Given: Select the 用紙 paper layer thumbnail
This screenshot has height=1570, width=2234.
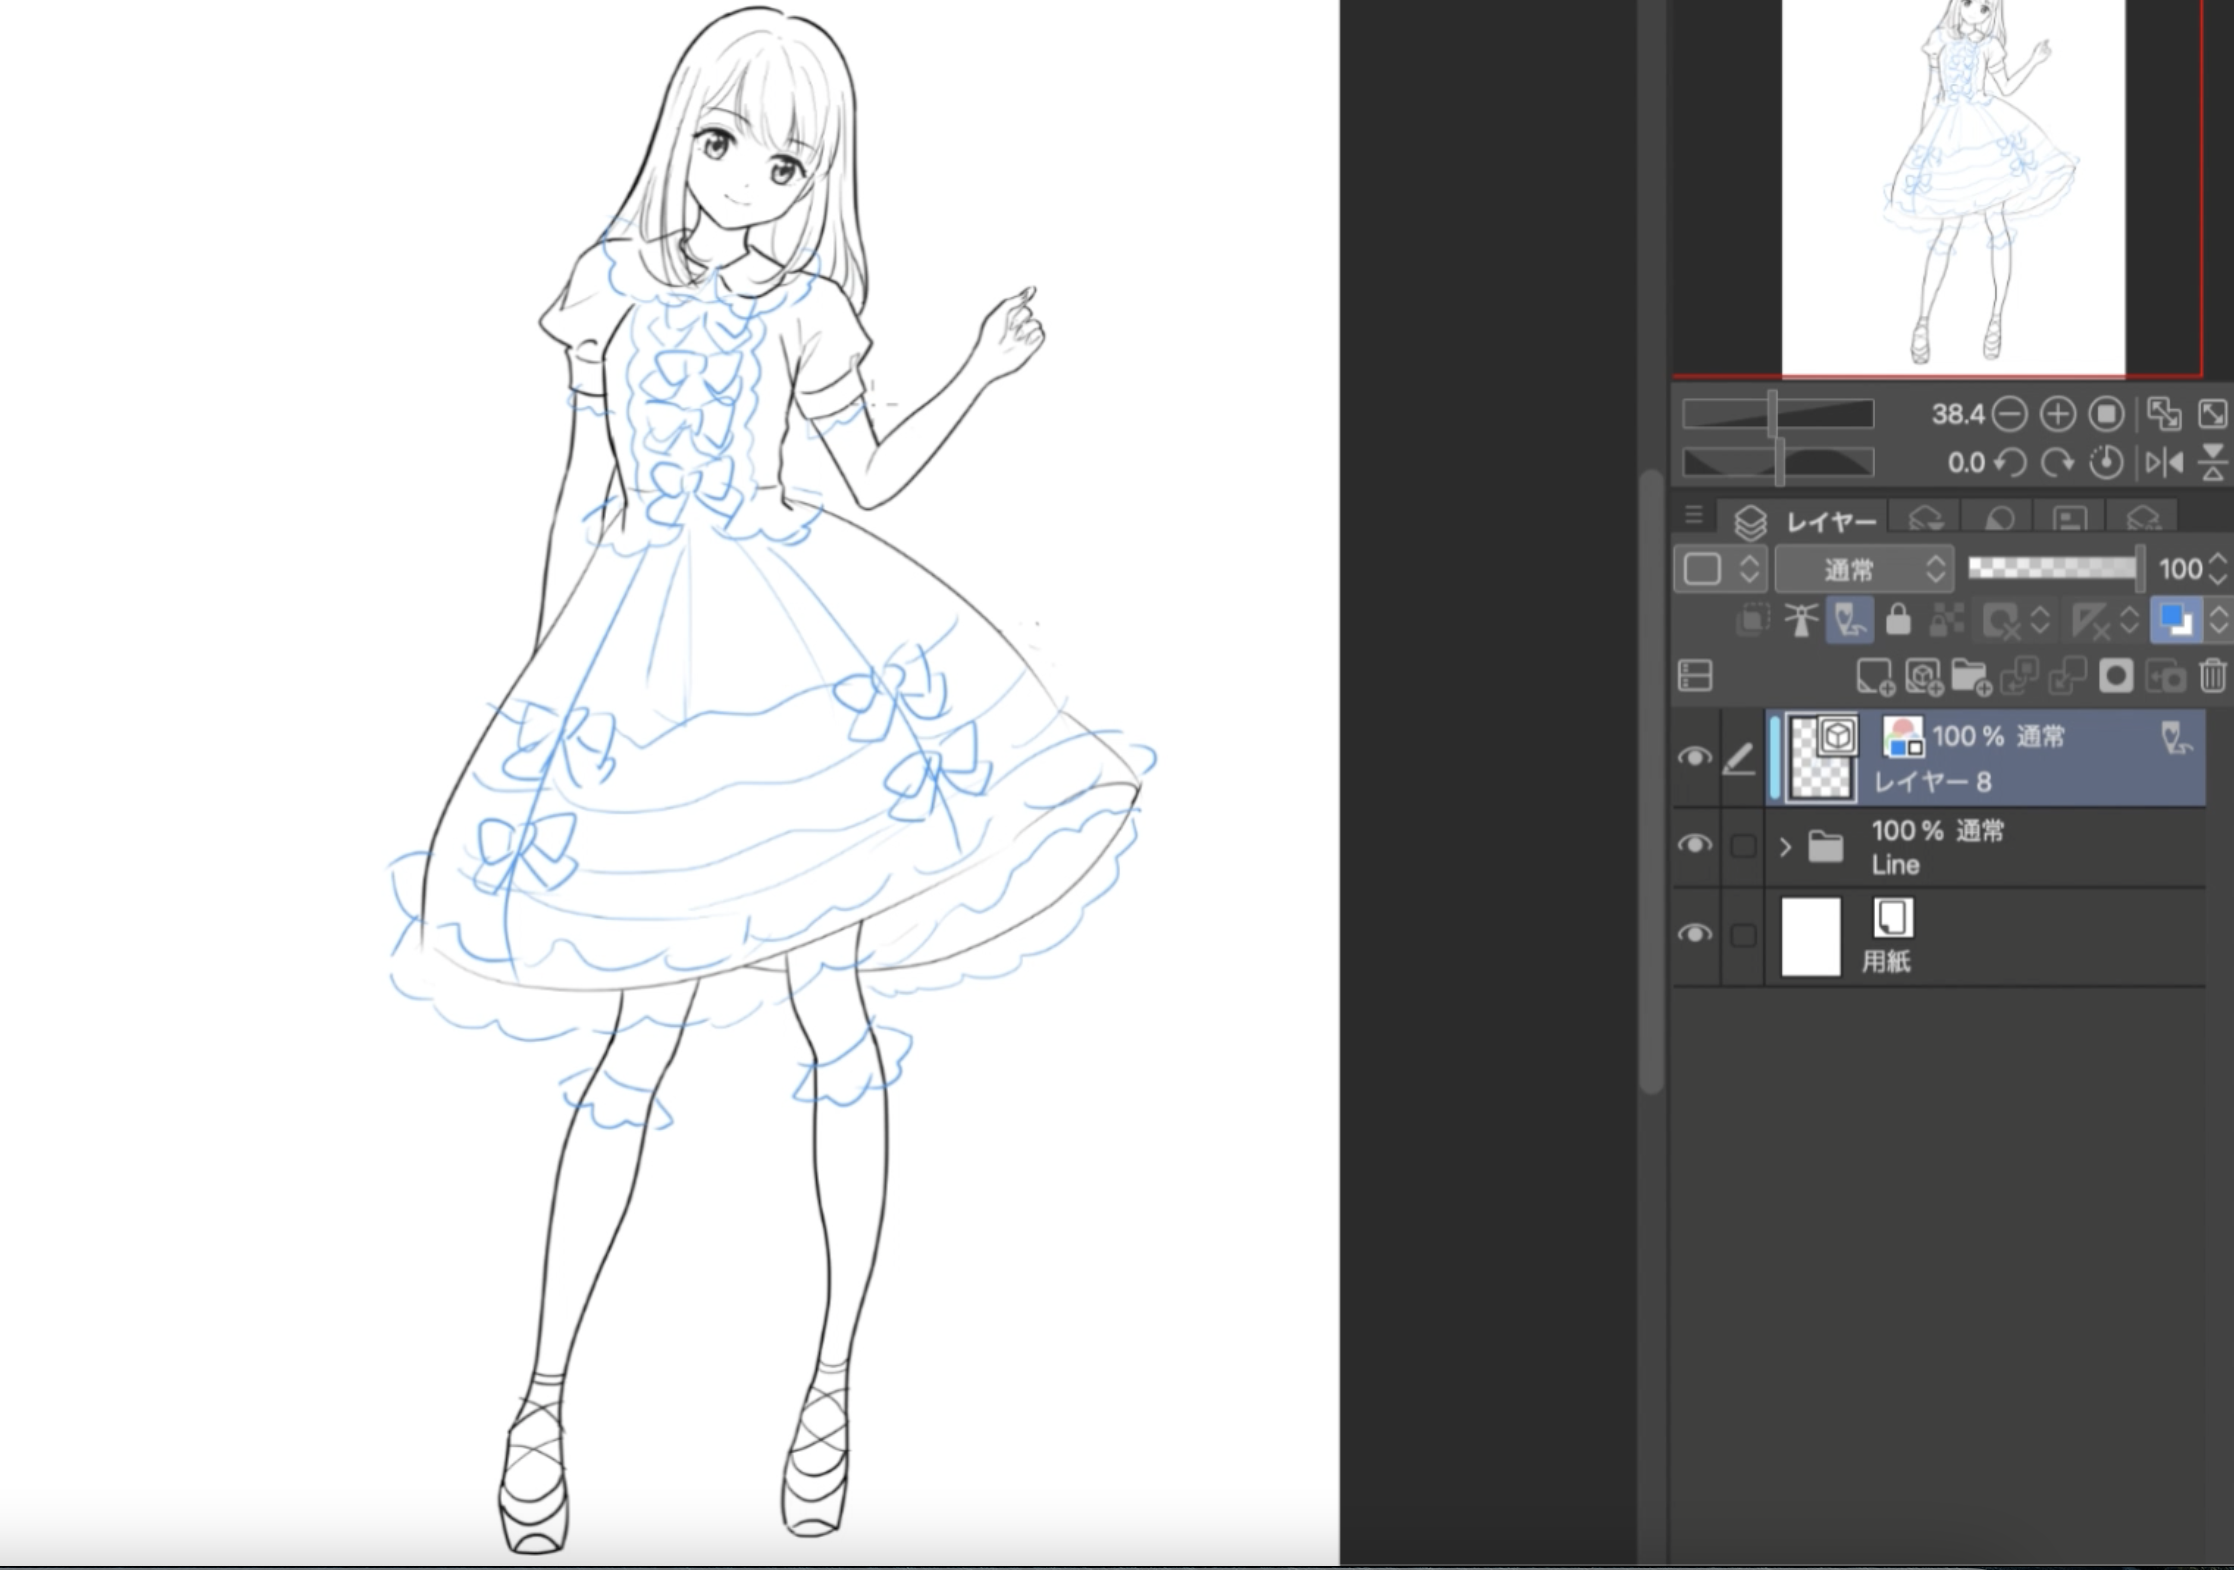Looking at the screenshot, I should 1811,936.
